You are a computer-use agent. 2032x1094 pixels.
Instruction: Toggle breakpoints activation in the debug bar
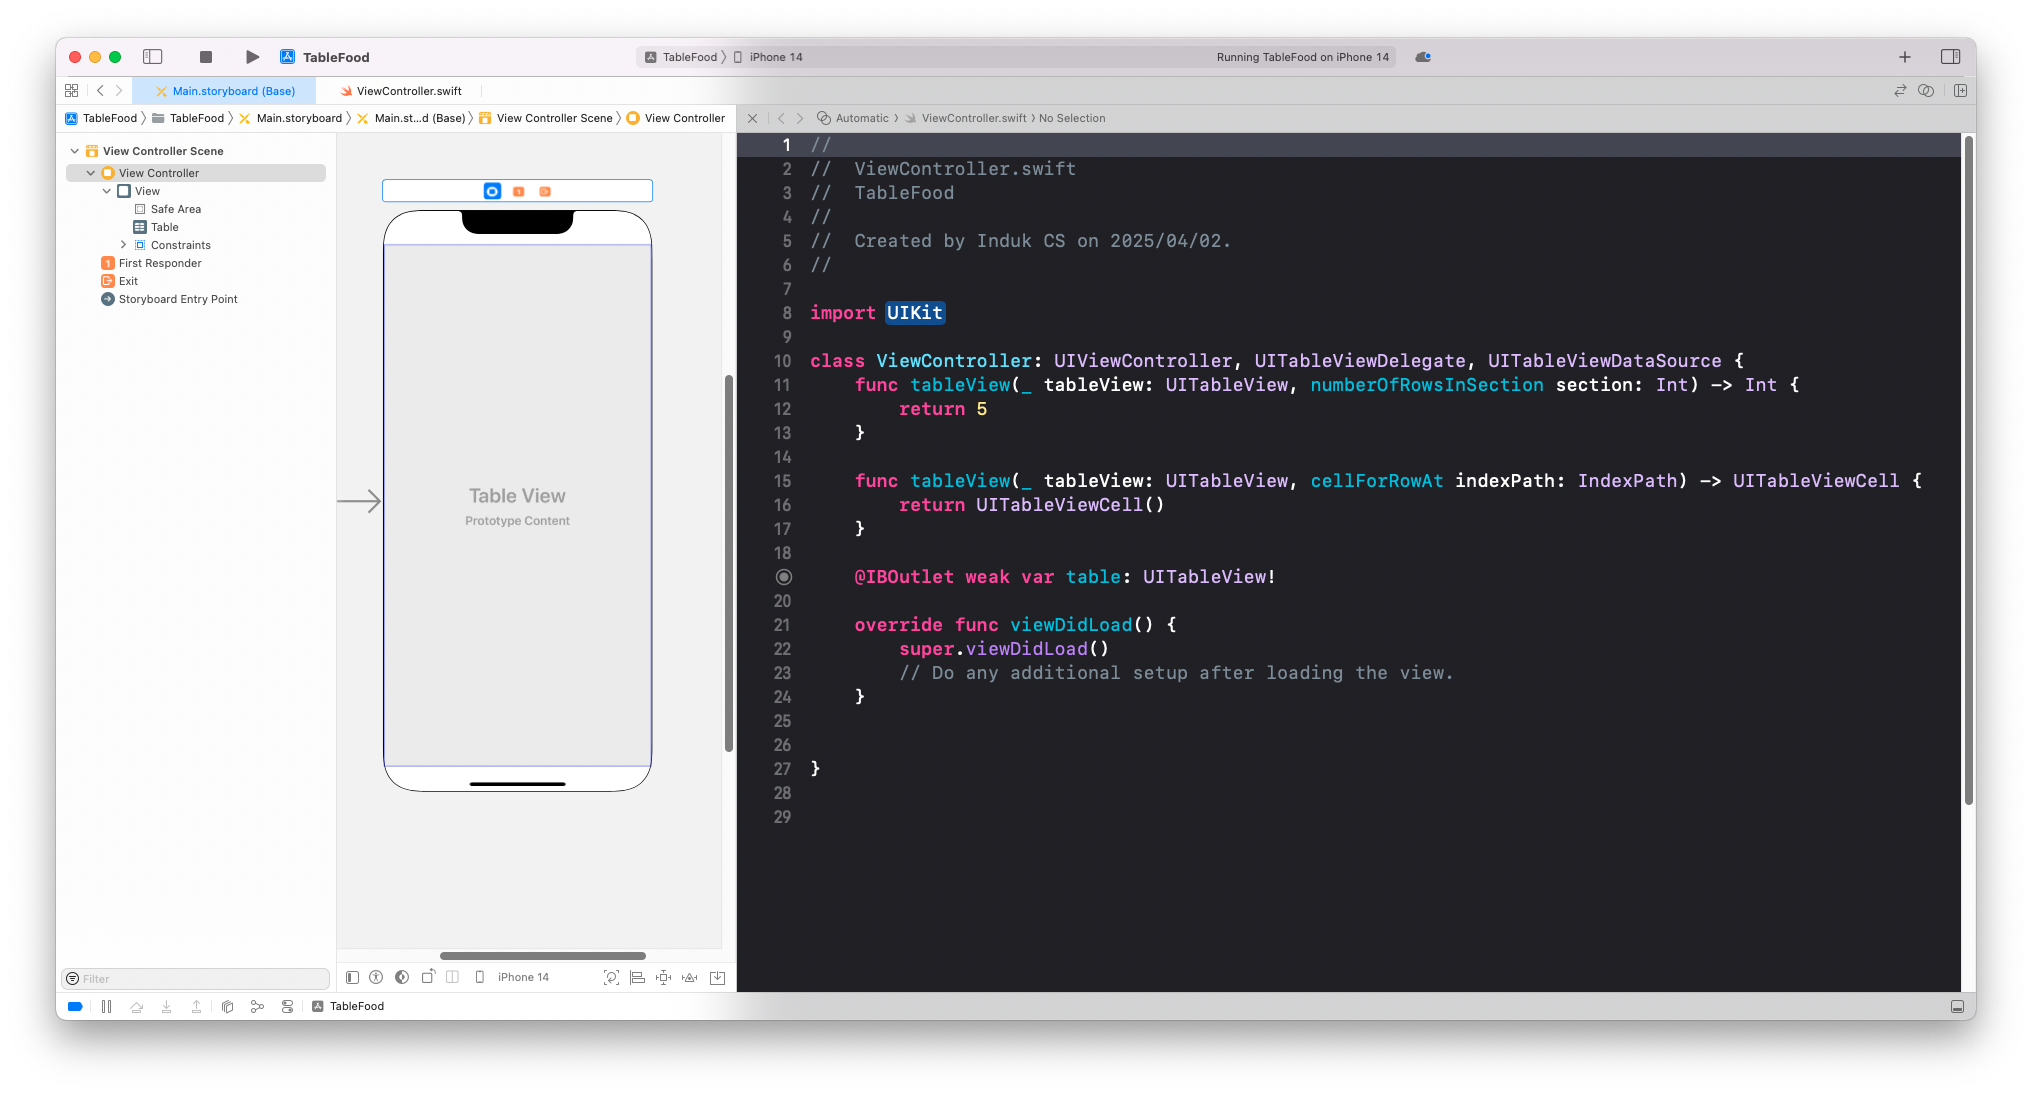coord(75,1006)
